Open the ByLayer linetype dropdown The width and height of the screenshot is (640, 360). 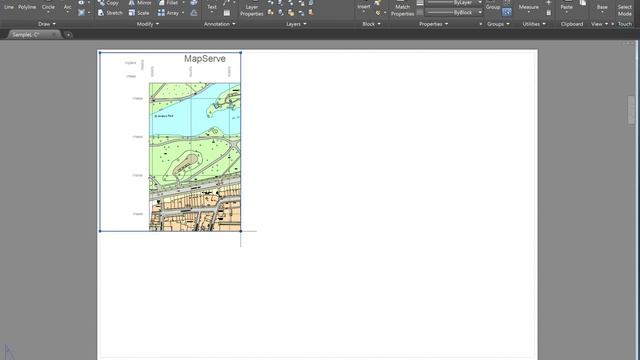click(480, 3)
